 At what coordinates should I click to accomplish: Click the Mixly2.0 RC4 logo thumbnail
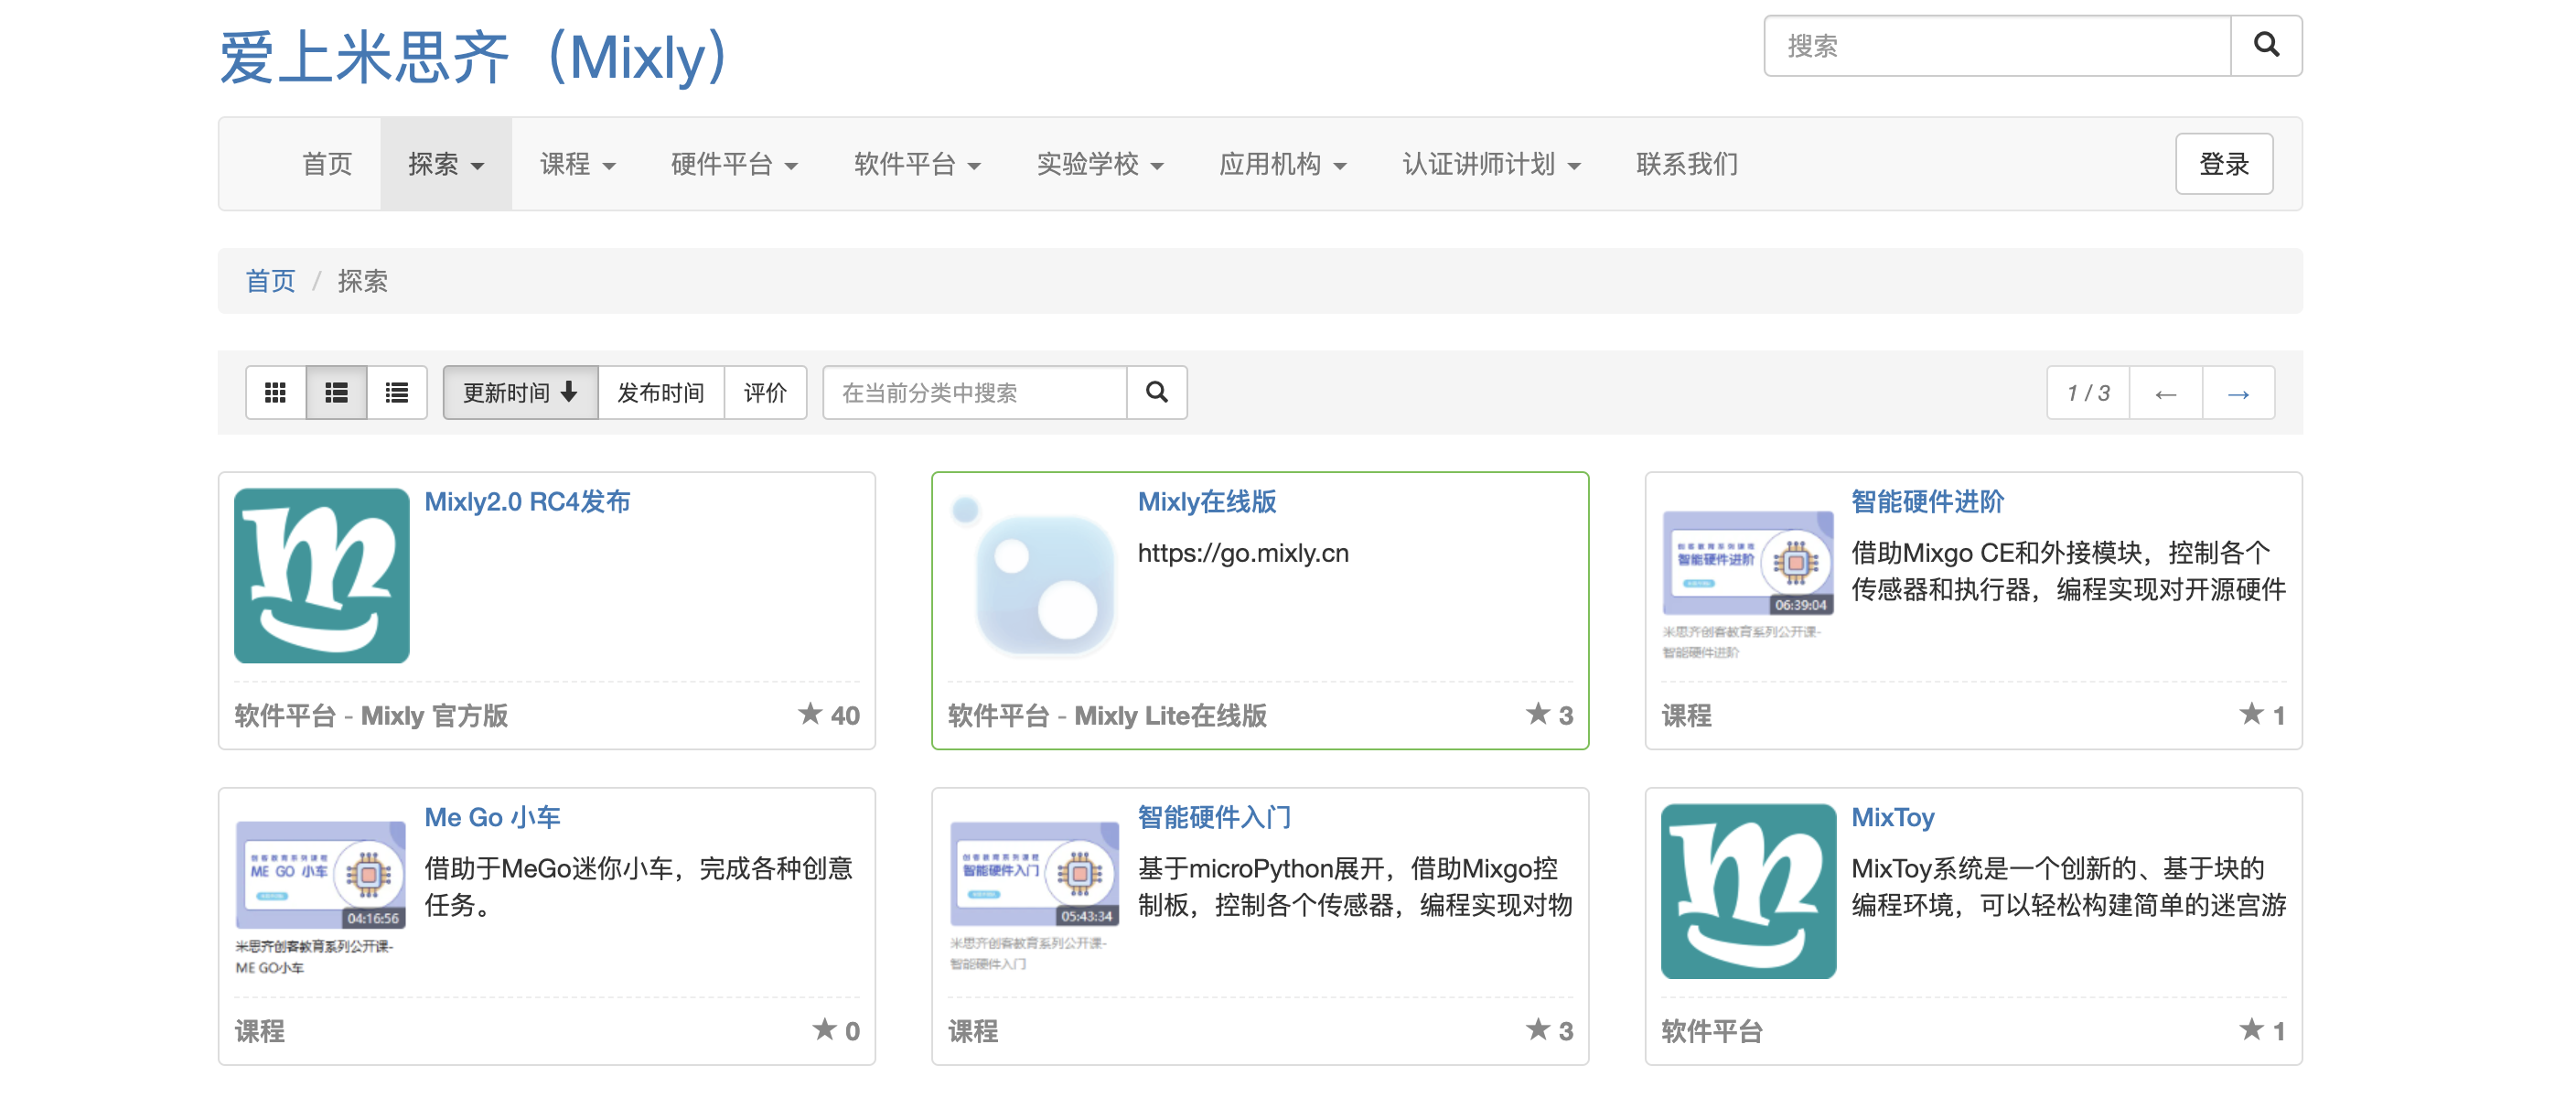(321, 575)
